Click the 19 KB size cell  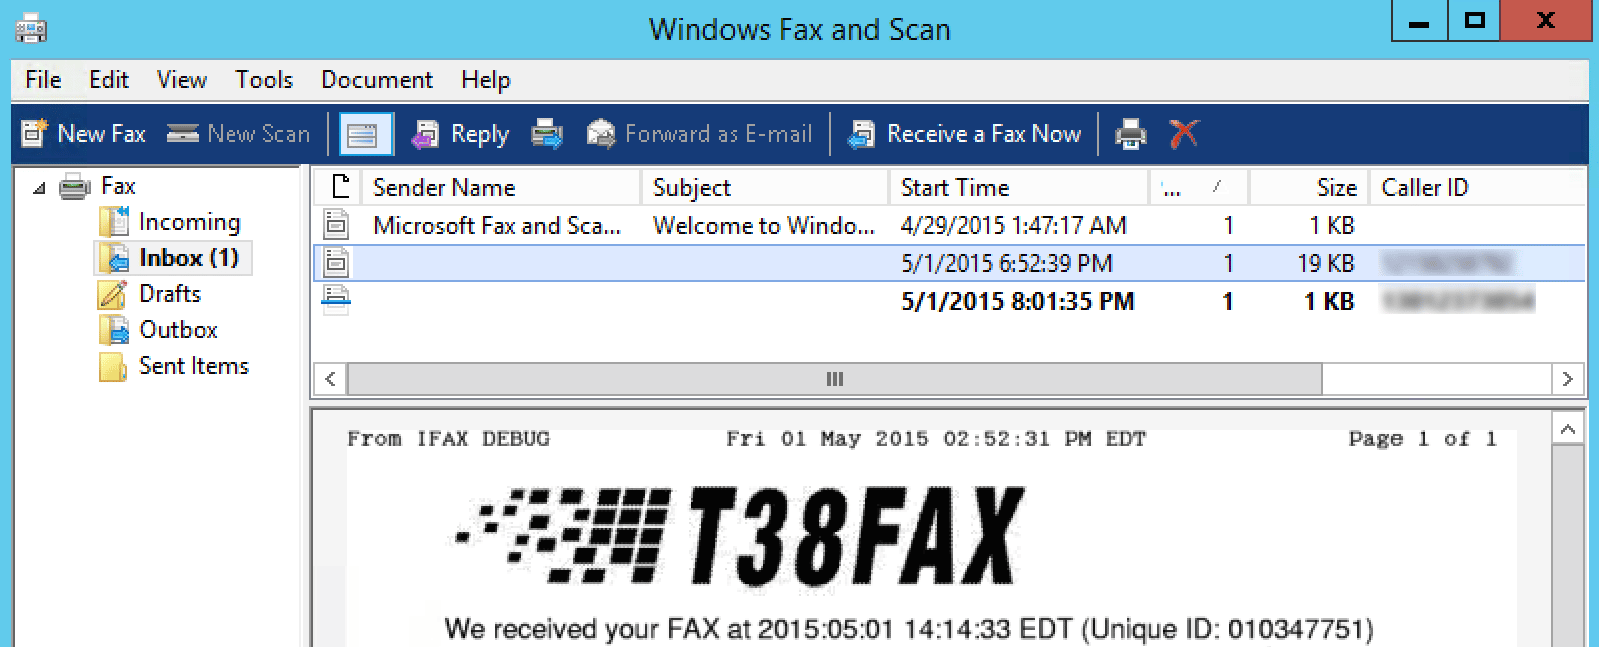(x=1325, y=263)
